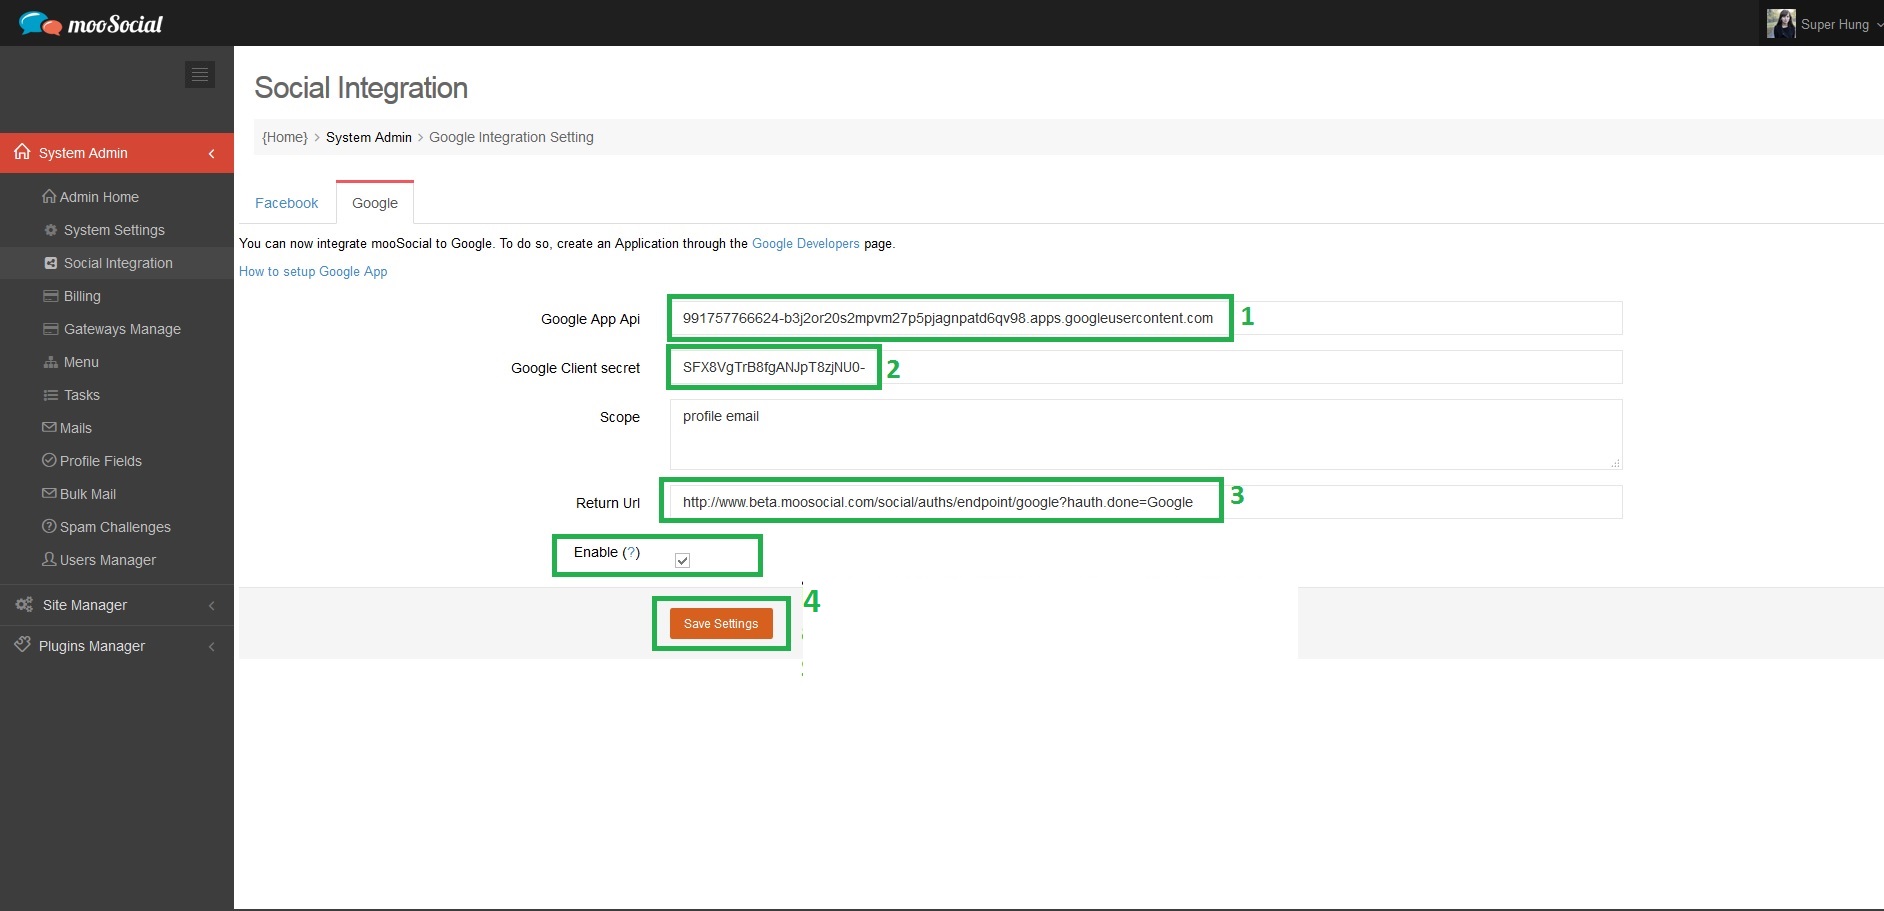Image resolution: width=1884 pixels, height=911 pixels.
Task: Click the Google Integration Setting breadcrumb text
Action: click(511, 137)
